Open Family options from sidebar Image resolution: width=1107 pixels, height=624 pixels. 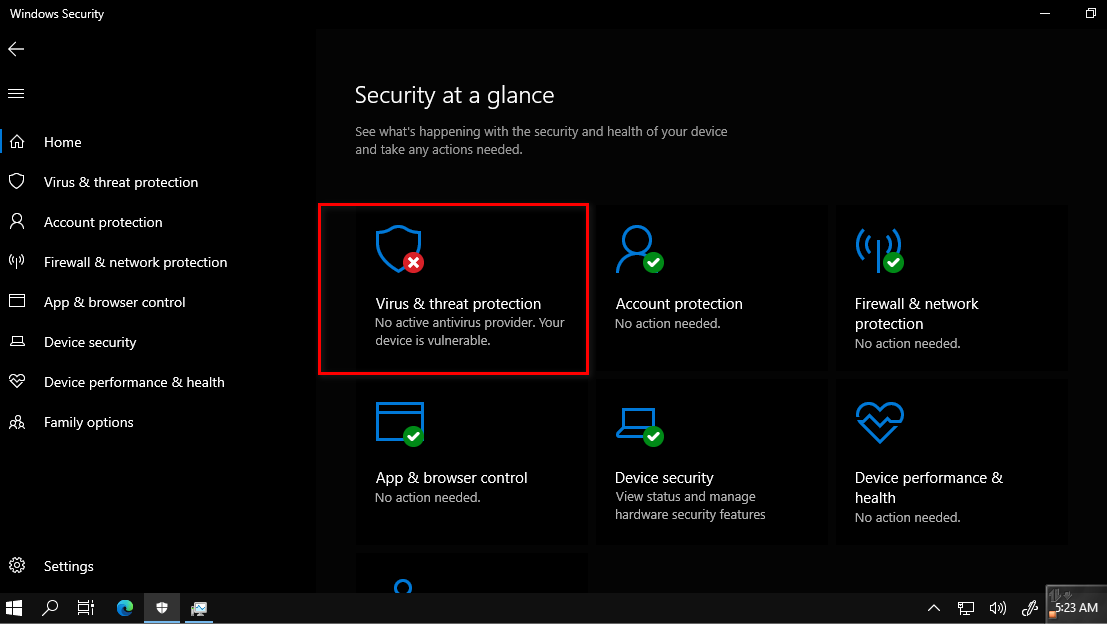(88, 422)
